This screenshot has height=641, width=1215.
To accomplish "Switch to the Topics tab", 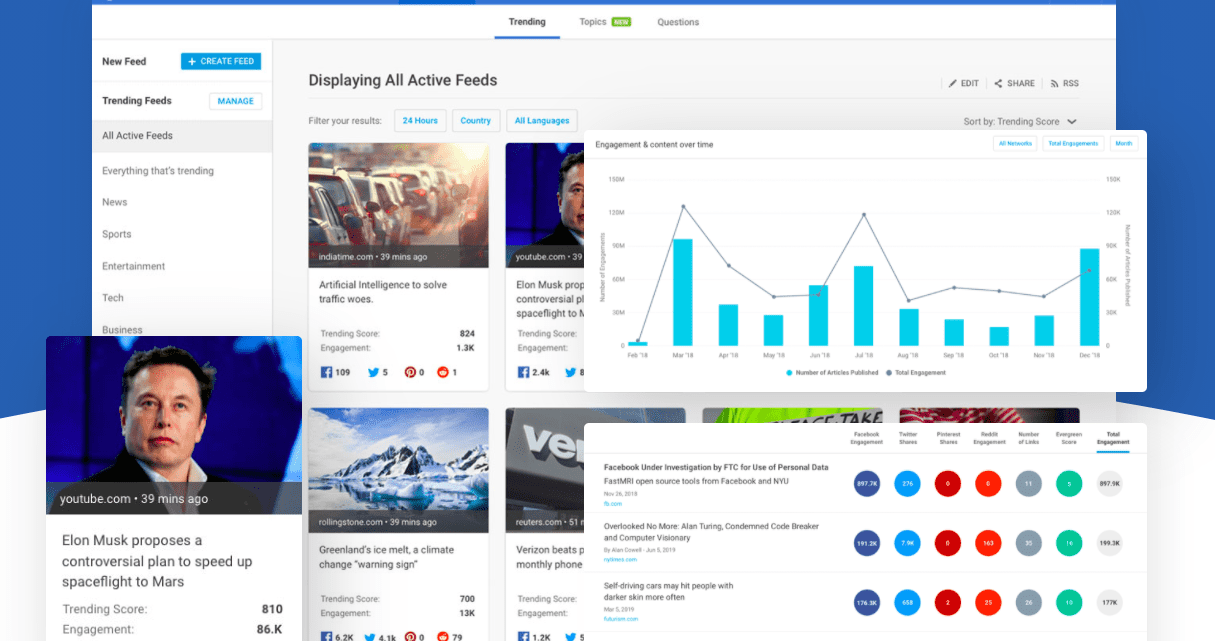I will coord(596,21).
